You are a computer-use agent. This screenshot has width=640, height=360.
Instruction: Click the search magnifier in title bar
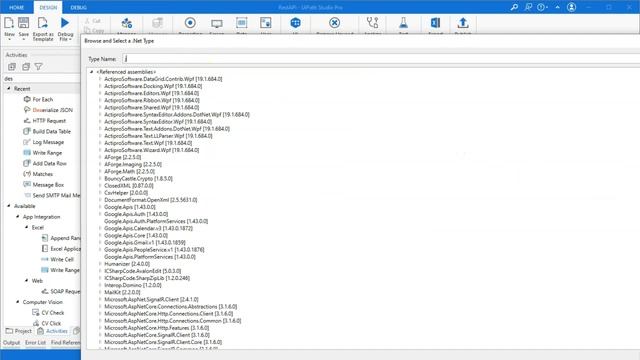[x=514, y=7]
